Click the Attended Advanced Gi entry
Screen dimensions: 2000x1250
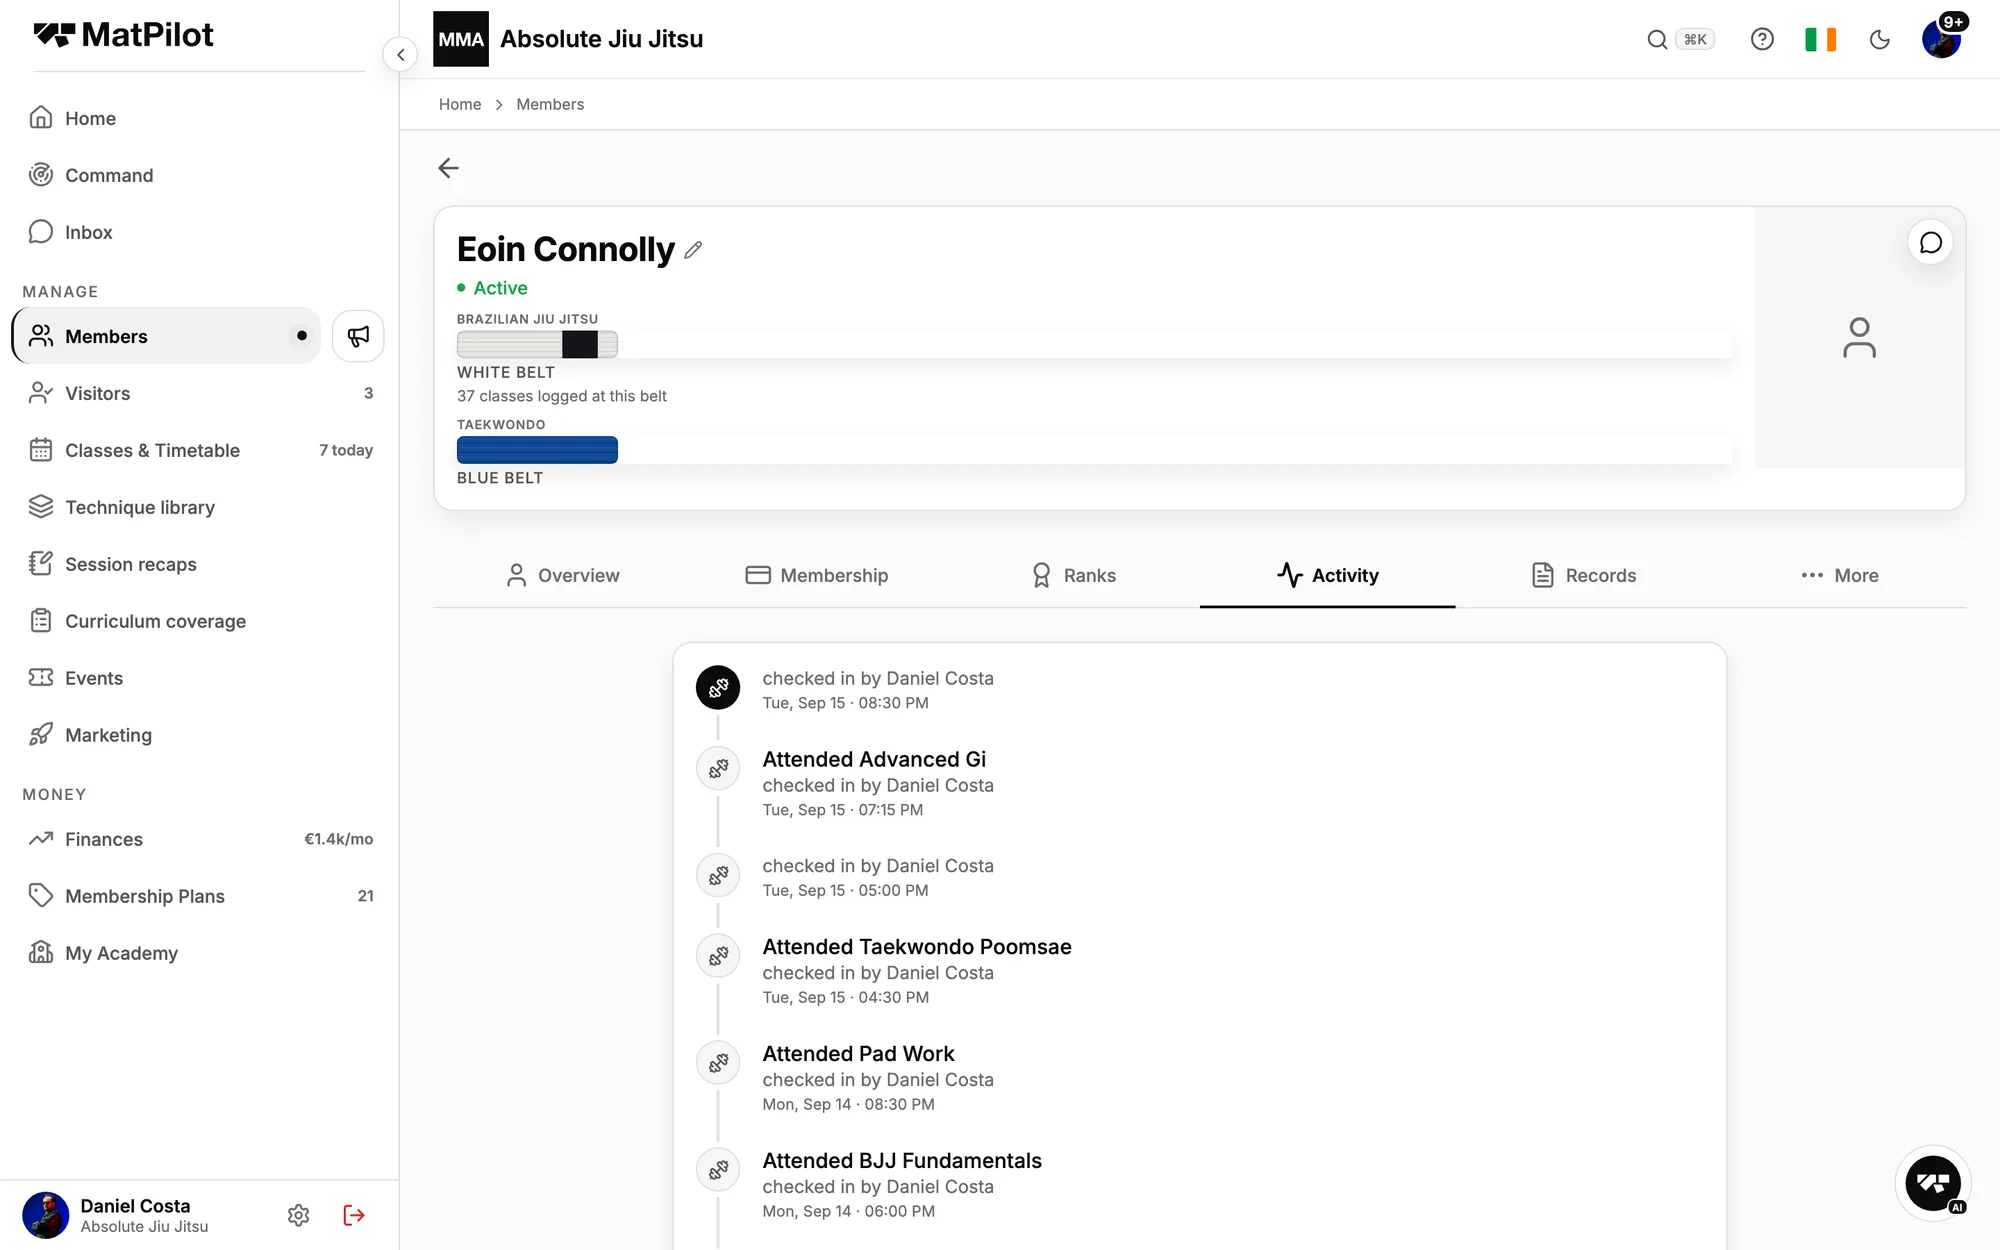[874, 759]
